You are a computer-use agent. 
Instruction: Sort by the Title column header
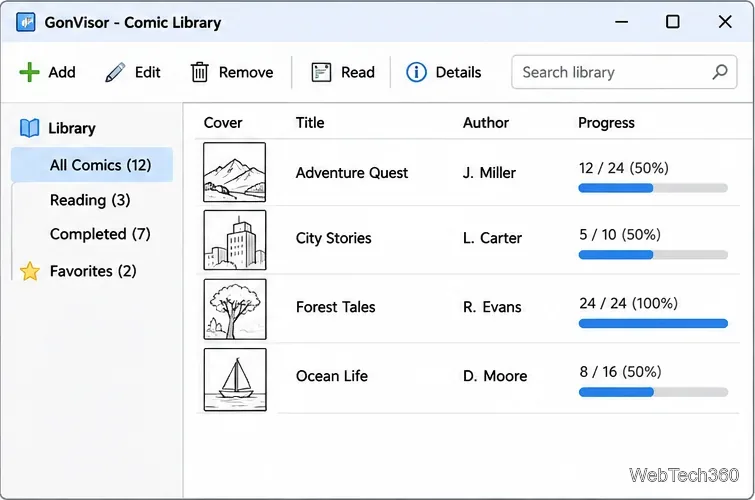click(x=310, y=123)
